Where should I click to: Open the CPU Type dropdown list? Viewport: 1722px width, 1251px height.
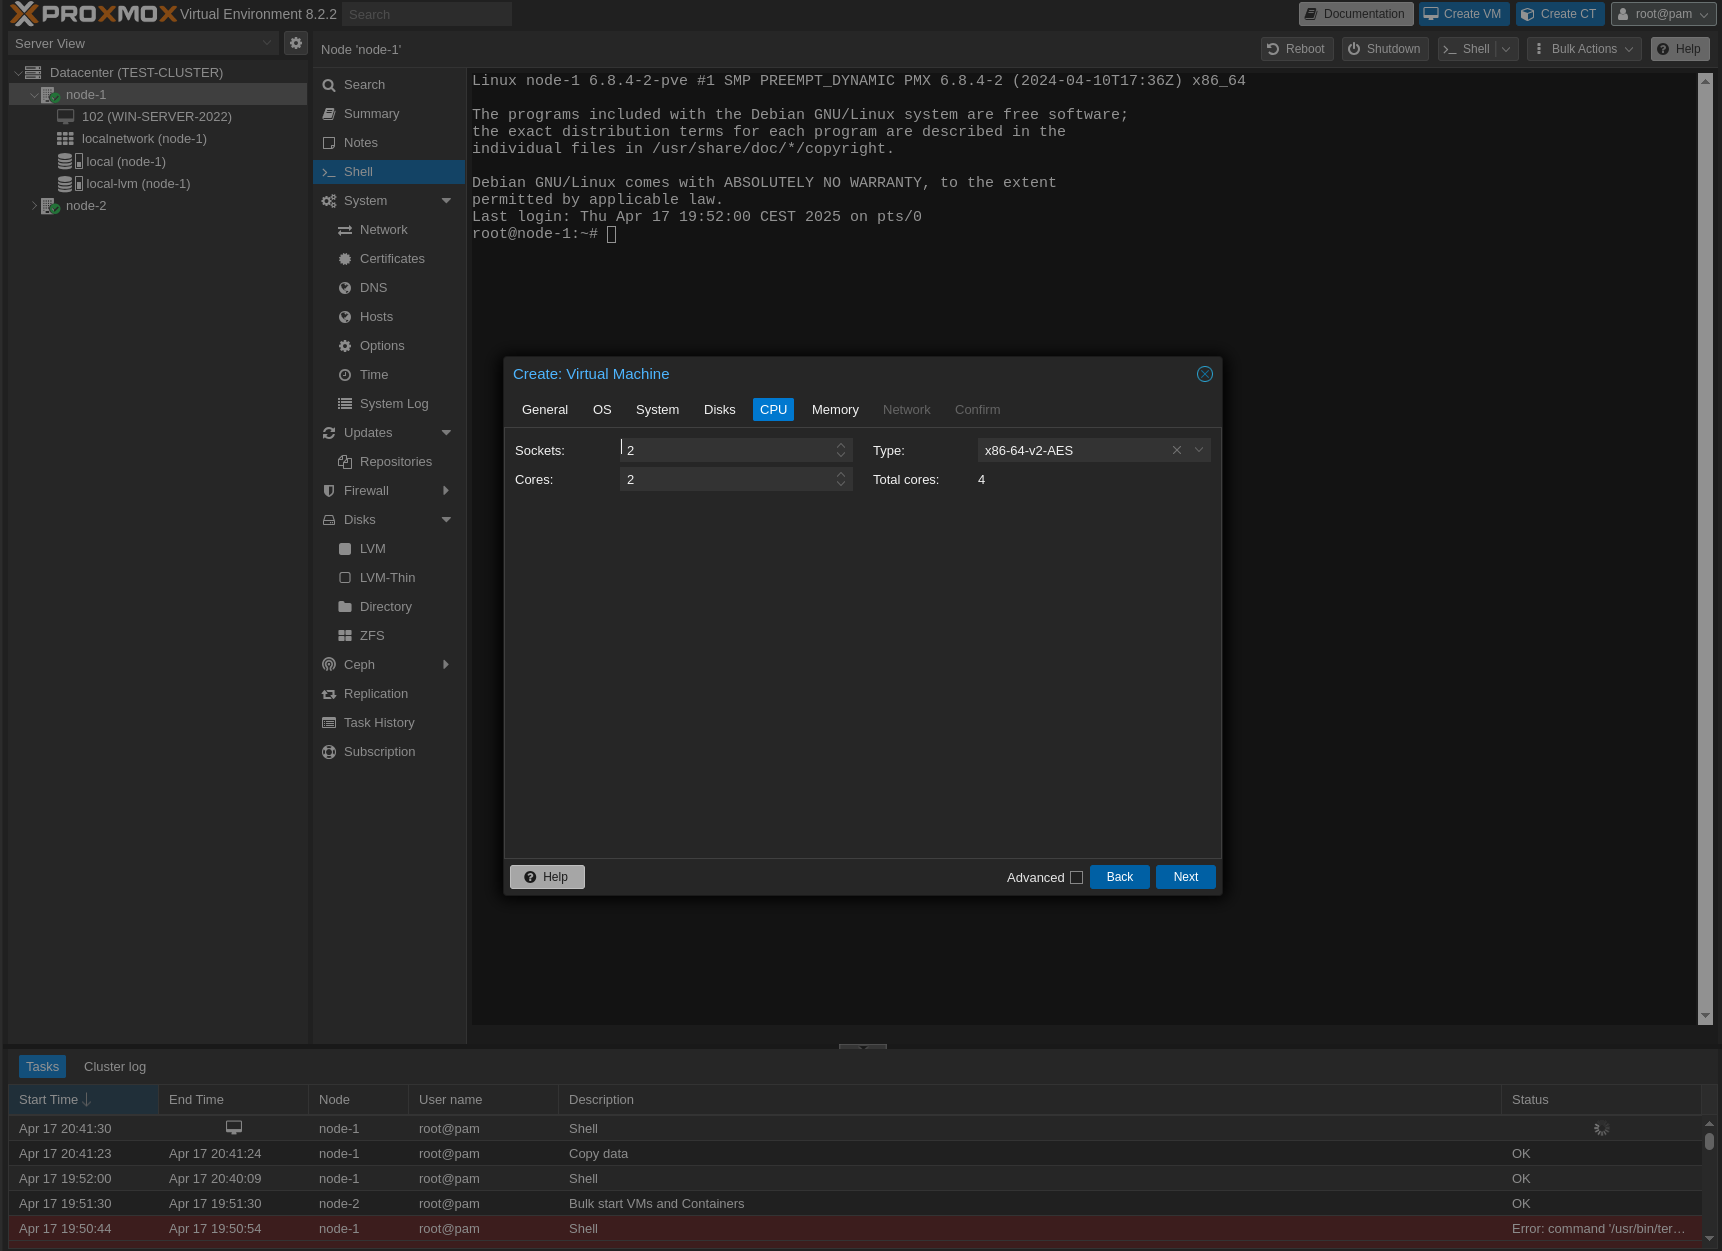(1199, 450)
